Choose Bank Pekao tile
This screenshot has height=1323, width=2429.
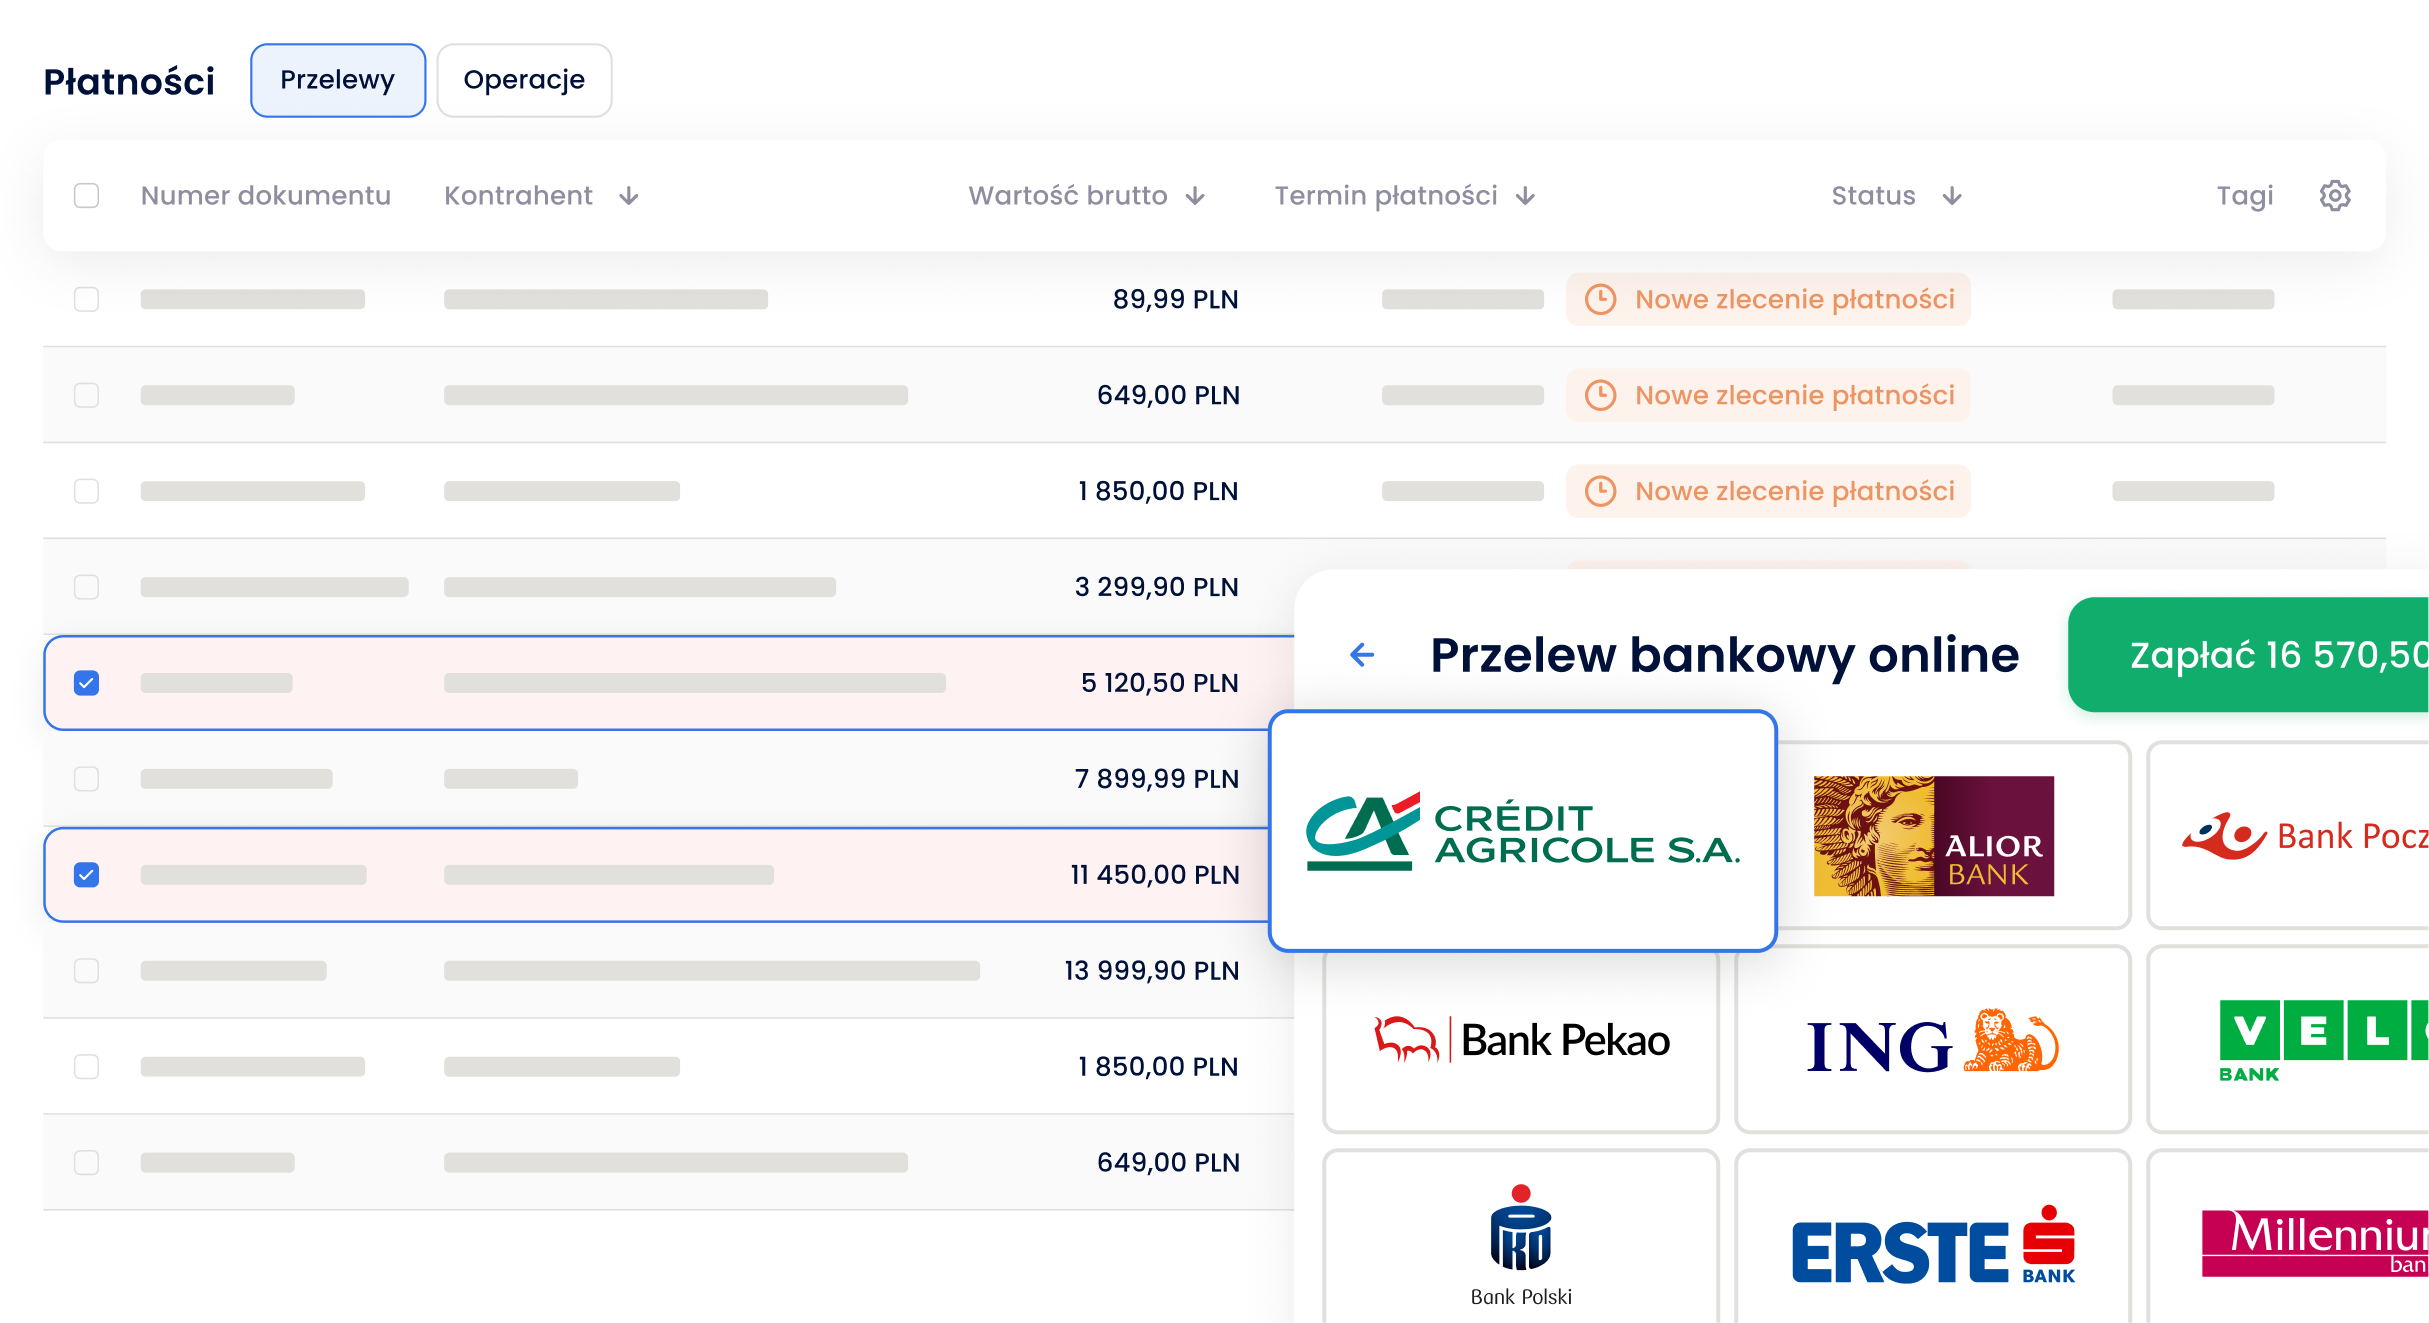pos(1521,1040)
